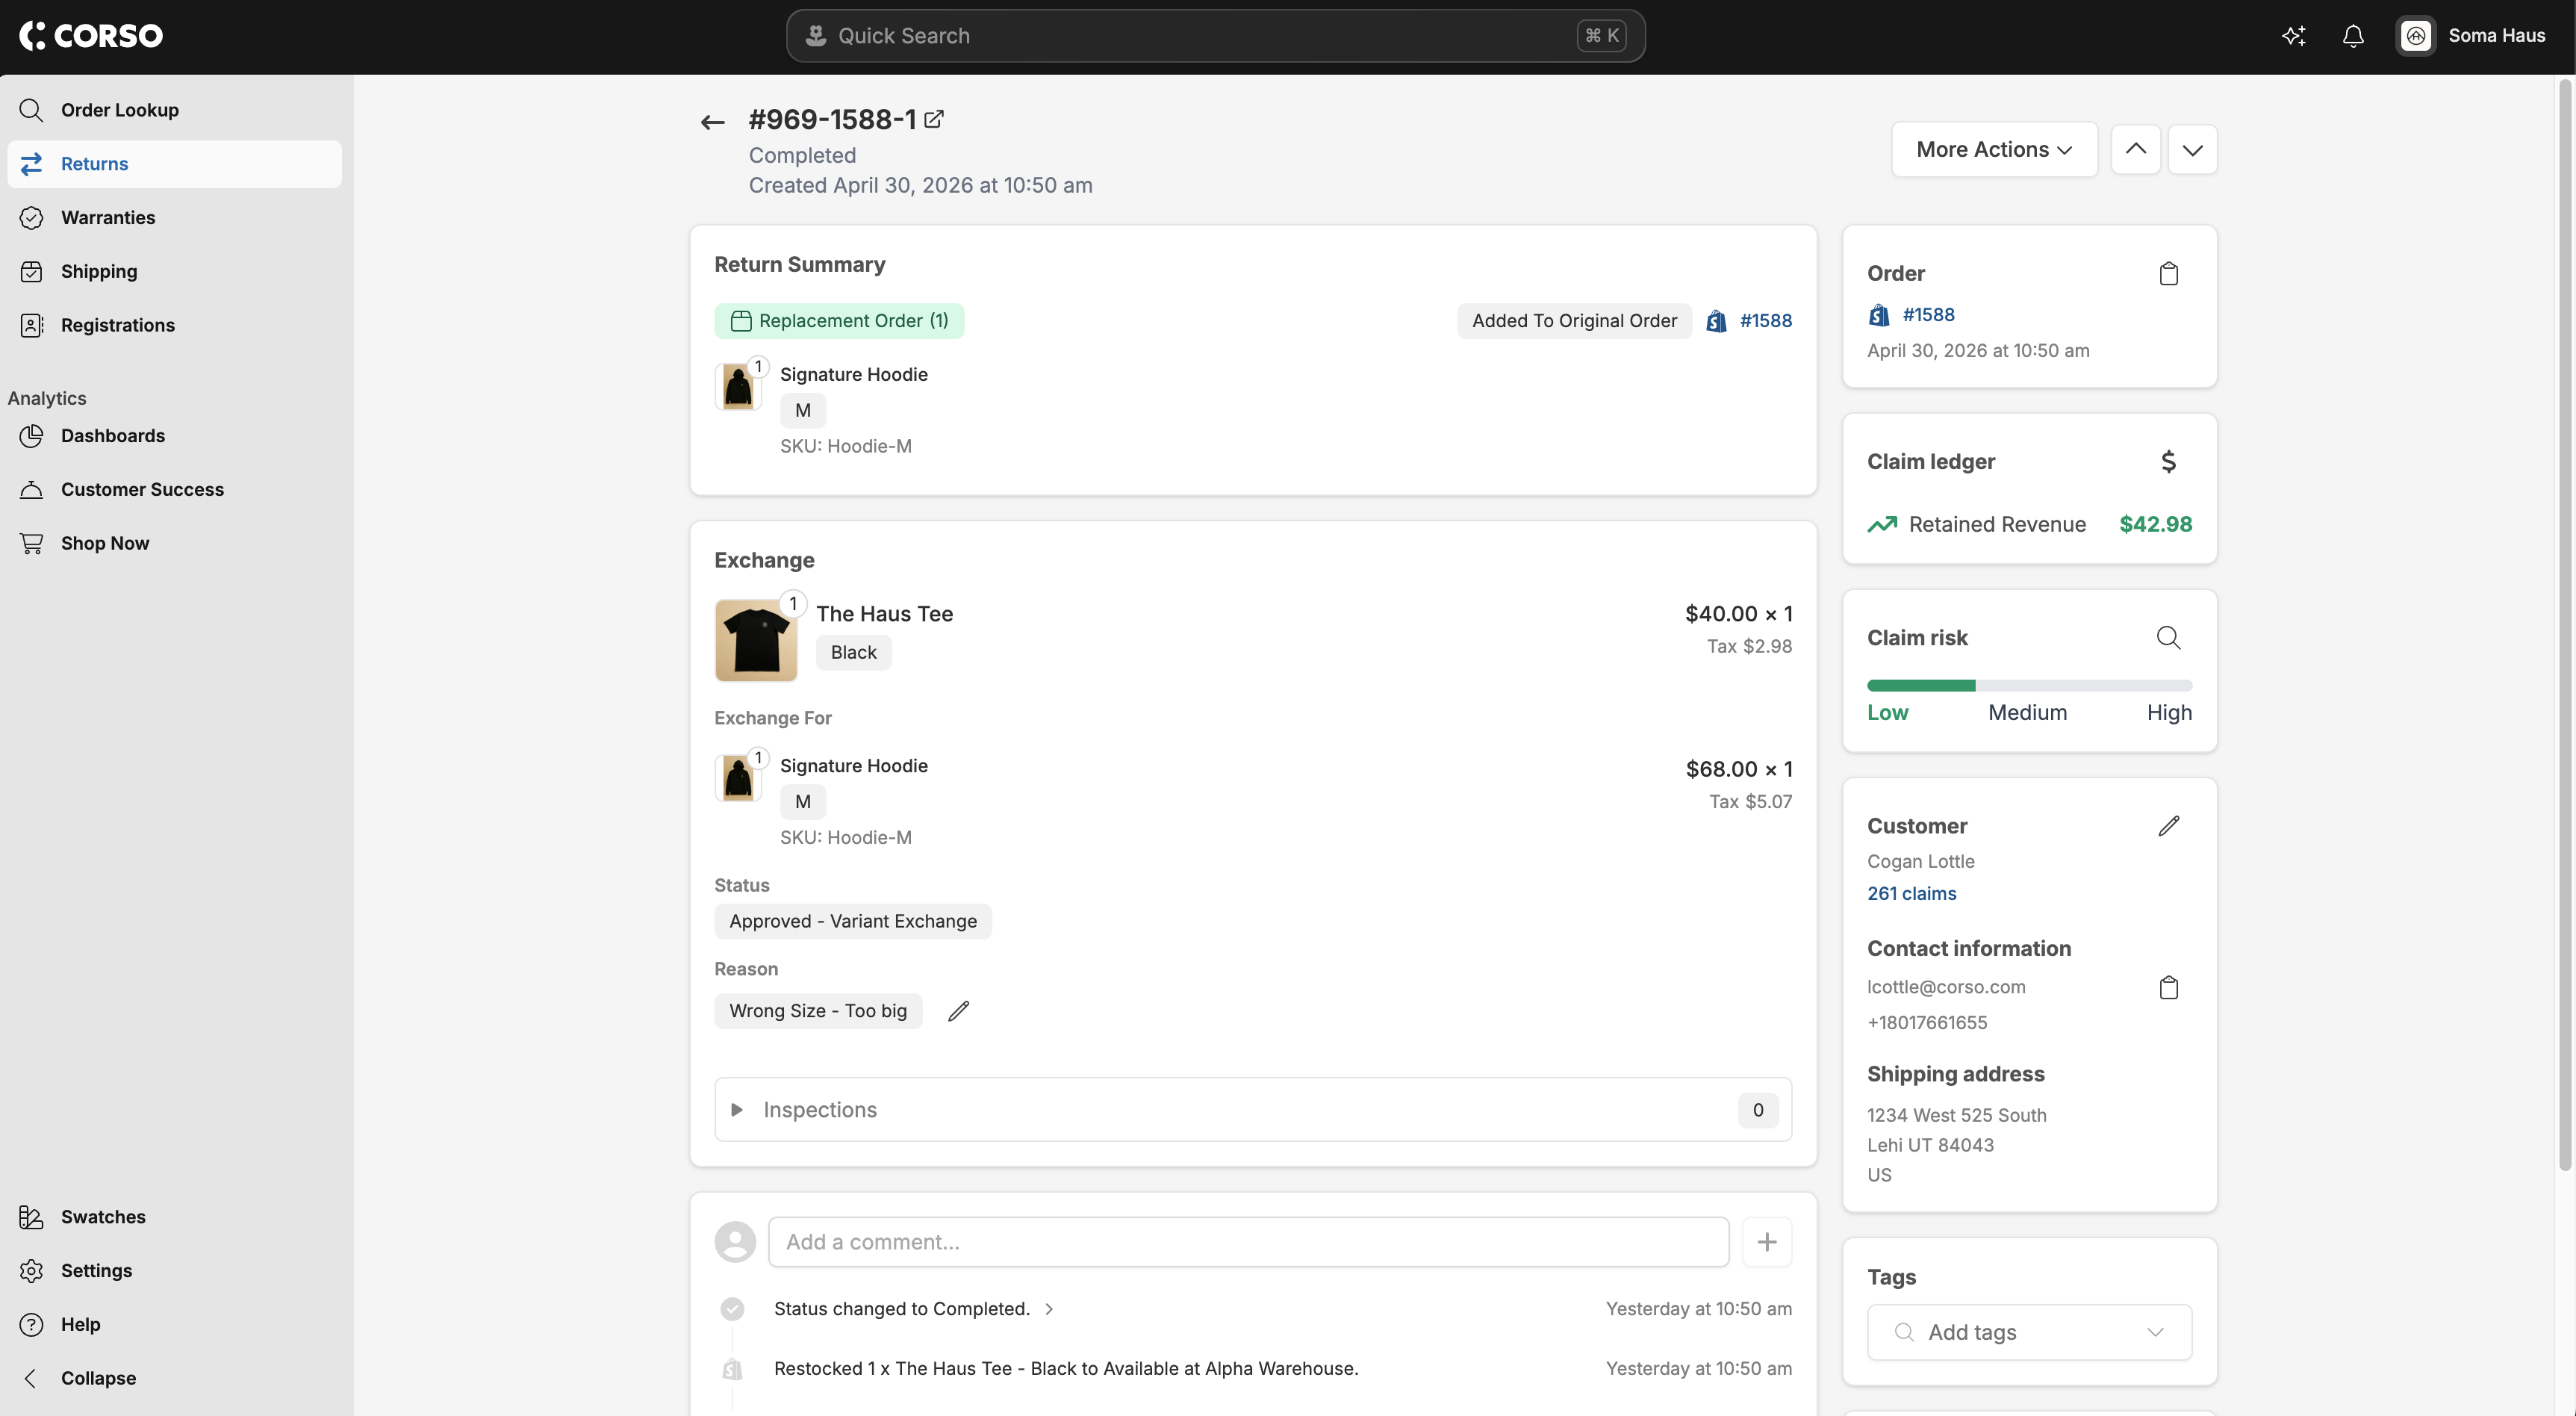Click the Shopify icon beside #1588 in Return Summary
The image size is (2576, 1416).
click(1716, 321)
